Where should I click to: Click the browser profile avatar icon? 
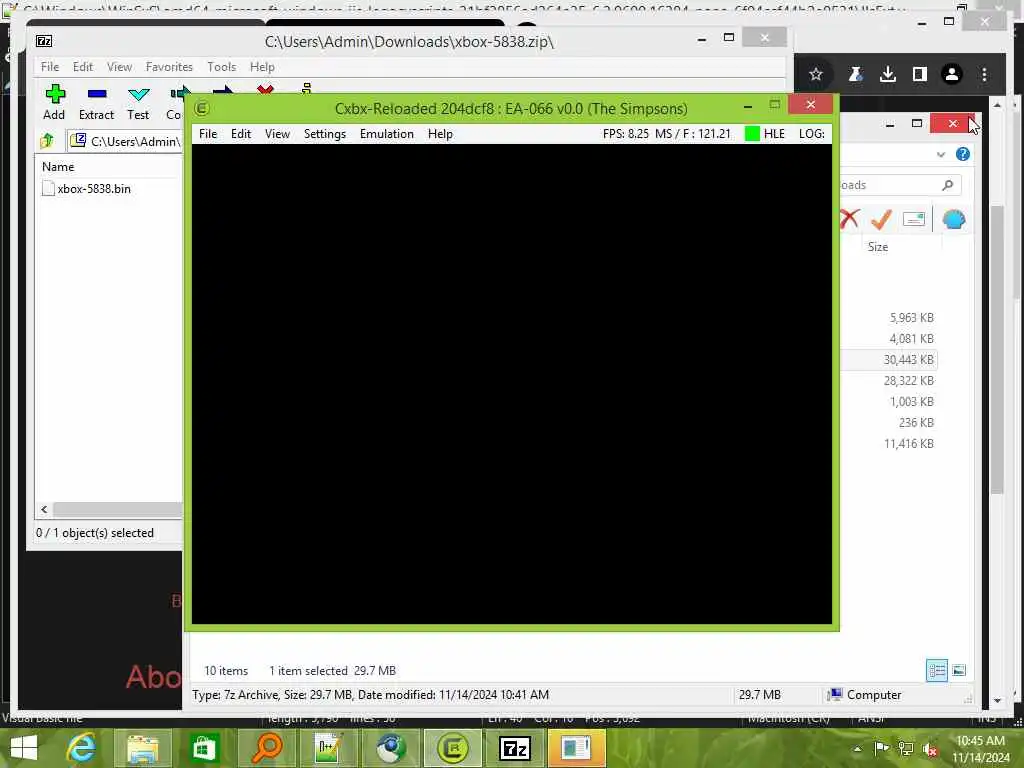pyautogui.click(x=952, y=74)
